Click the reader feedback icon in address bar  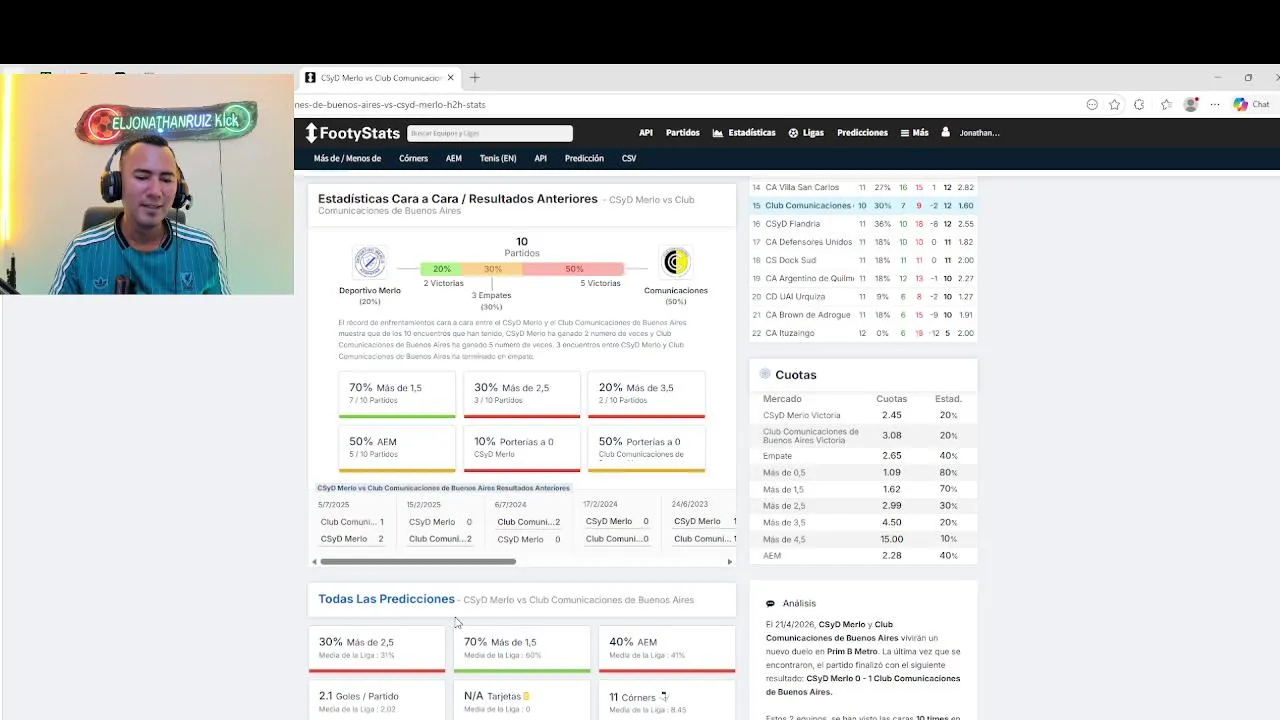pos(1092,104)
